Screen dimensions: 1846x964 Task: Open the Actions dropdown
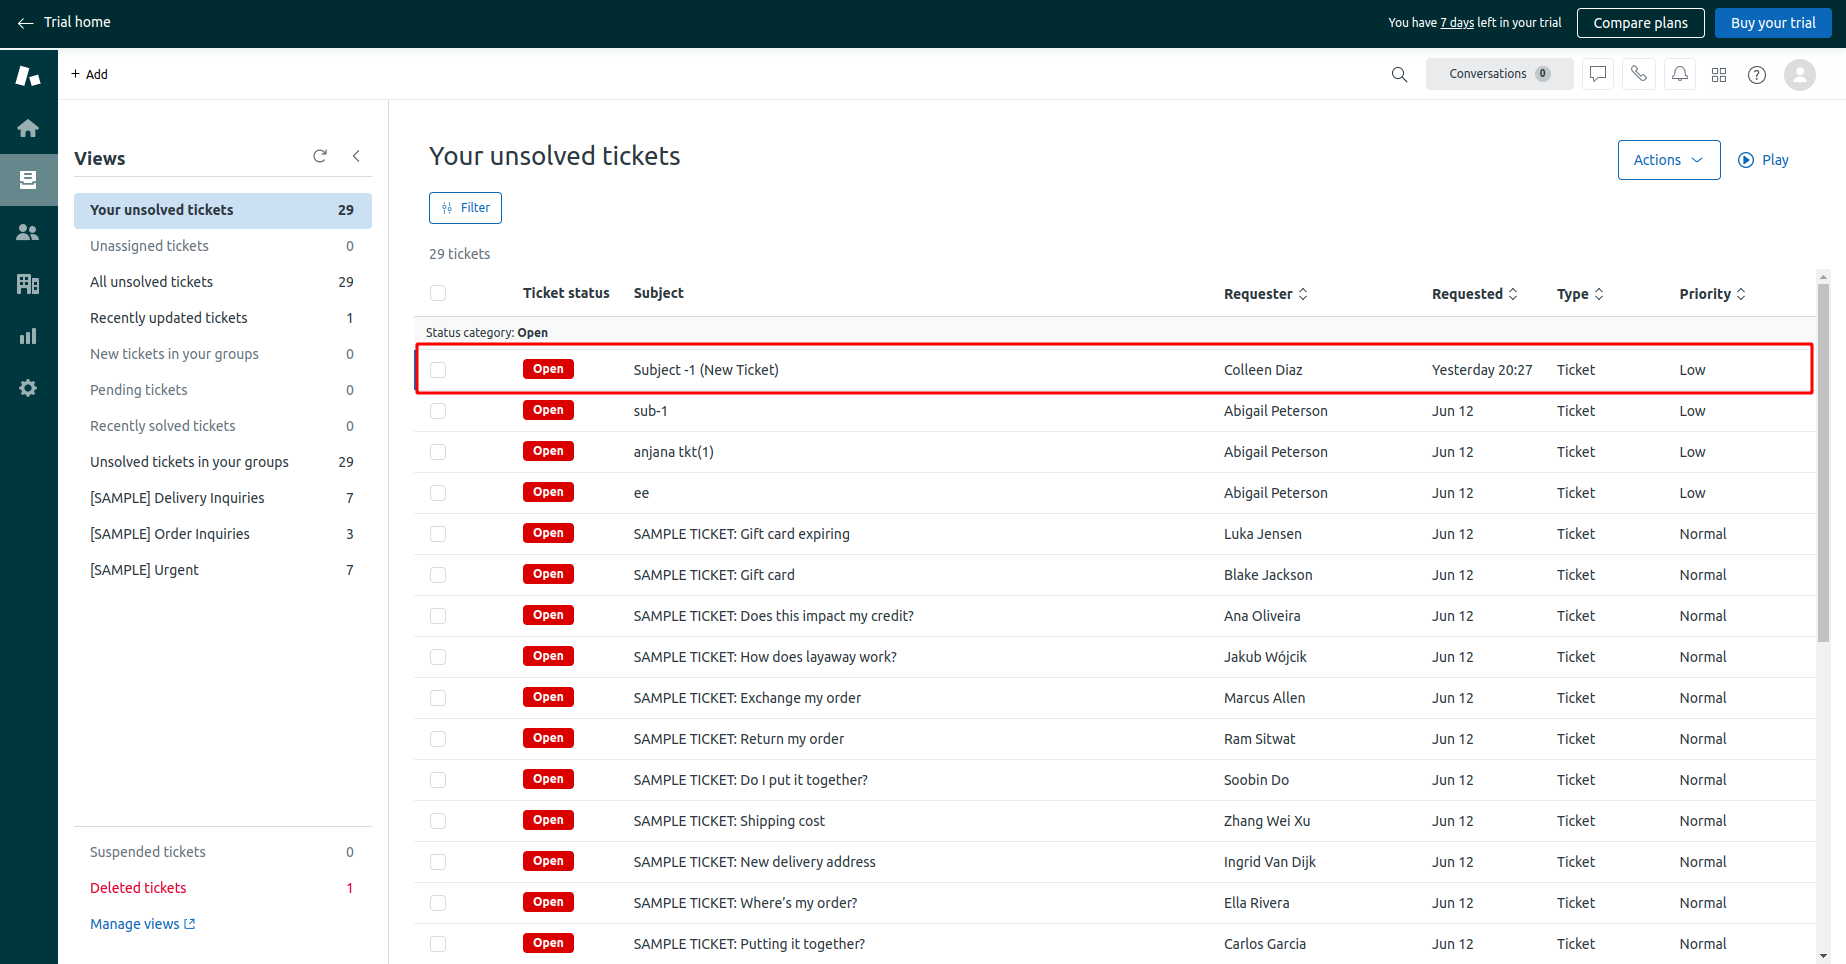[1668, 160]
